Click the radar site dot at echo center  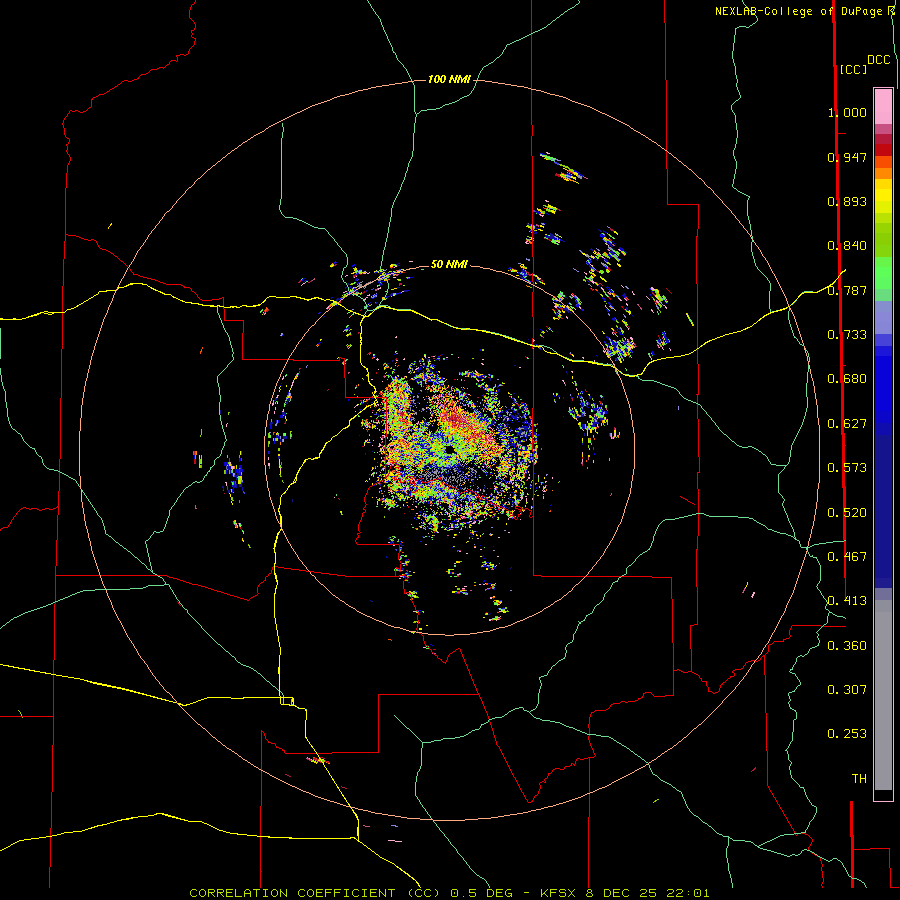pos(449,449)
